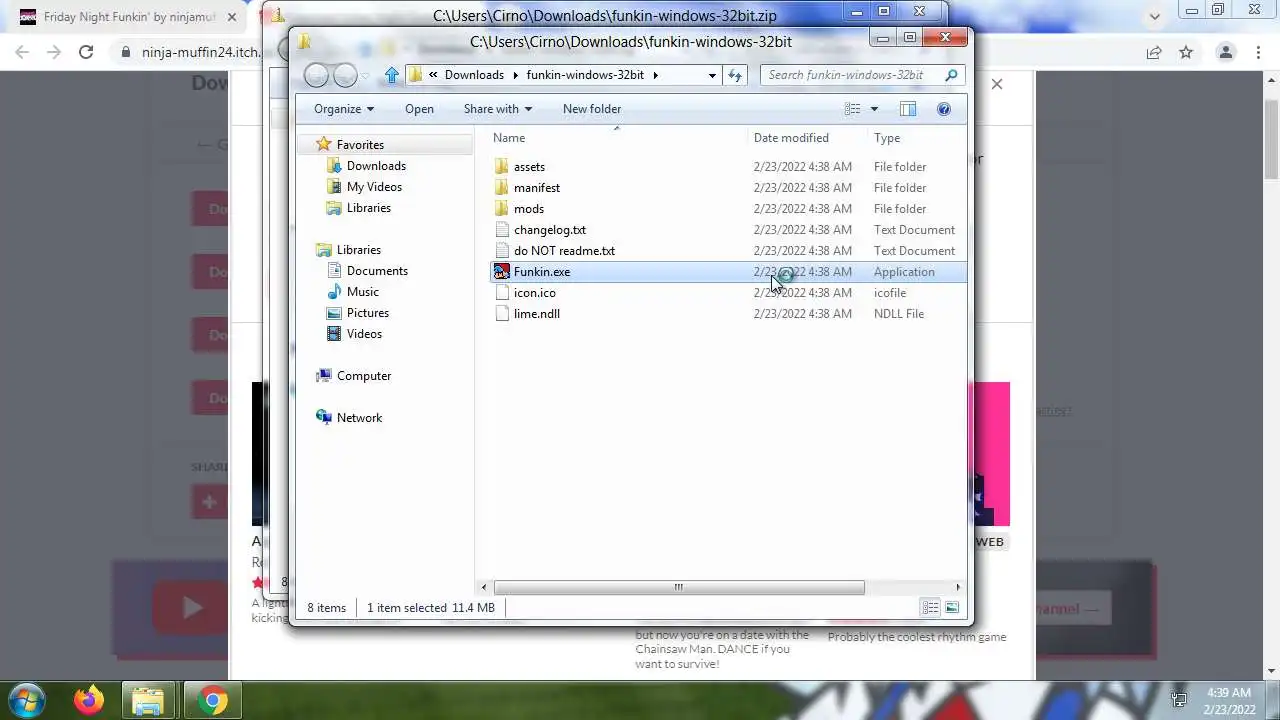Open the assets folder icon

pyautogui.click(x=502, y=167)
